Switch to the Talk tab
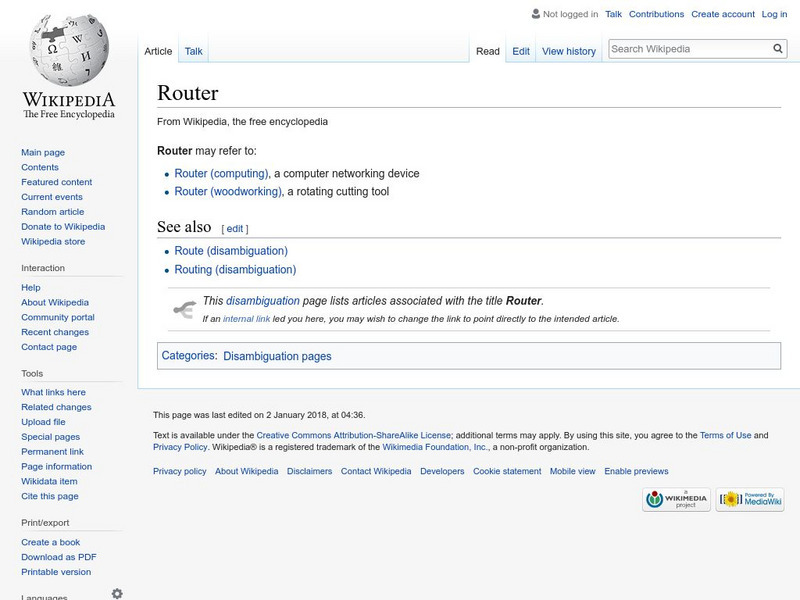Screen dimensions: 800x600 (193, 51)
